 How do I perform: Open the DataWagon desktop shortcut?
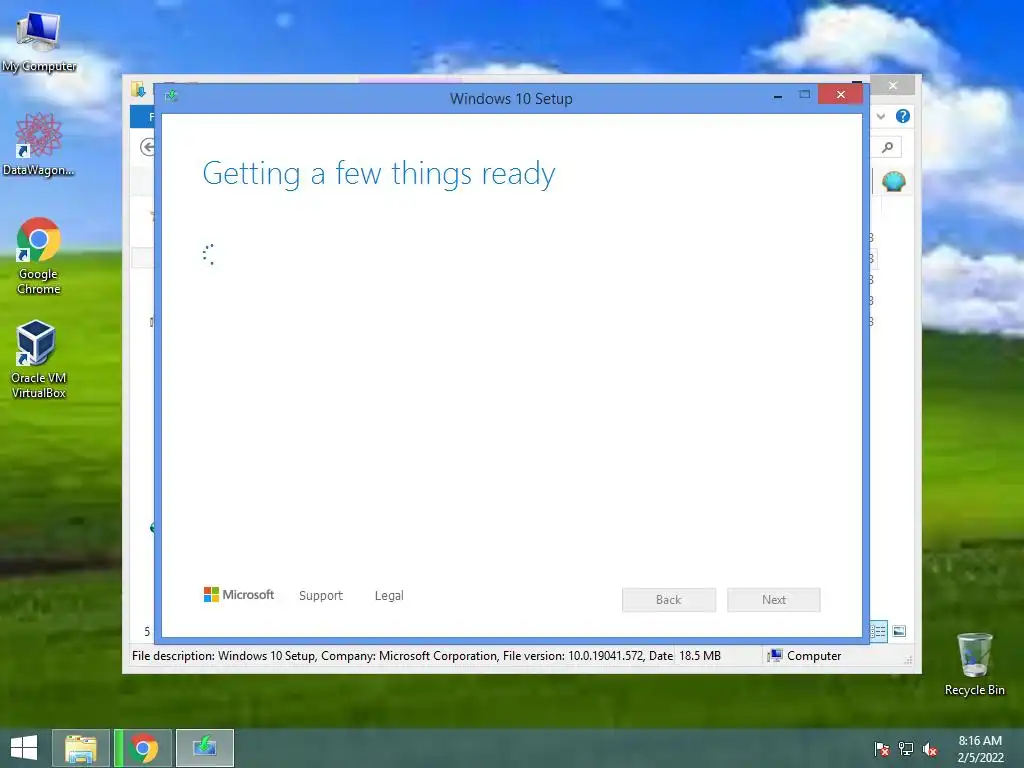click(x=39, y=144)
